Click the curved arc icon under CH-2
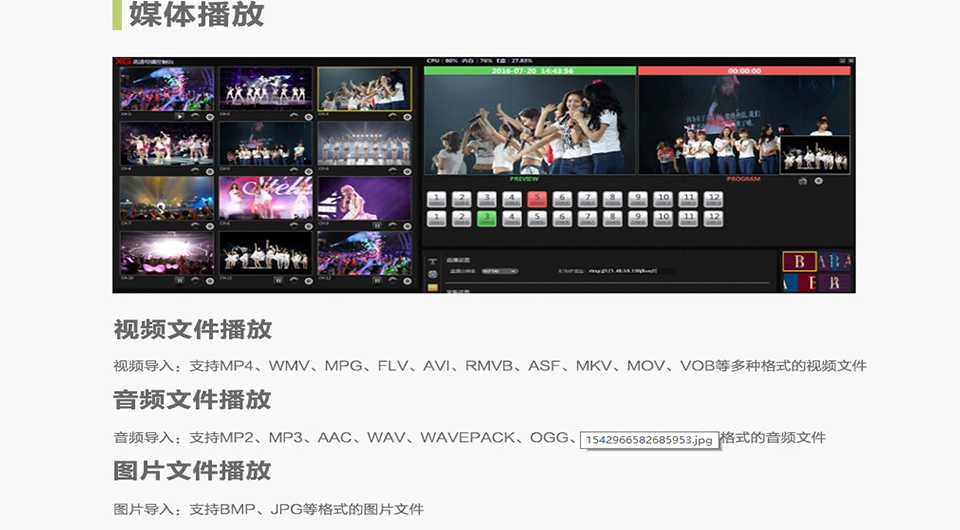Viewport: 960px width, 530px height. 293,116
